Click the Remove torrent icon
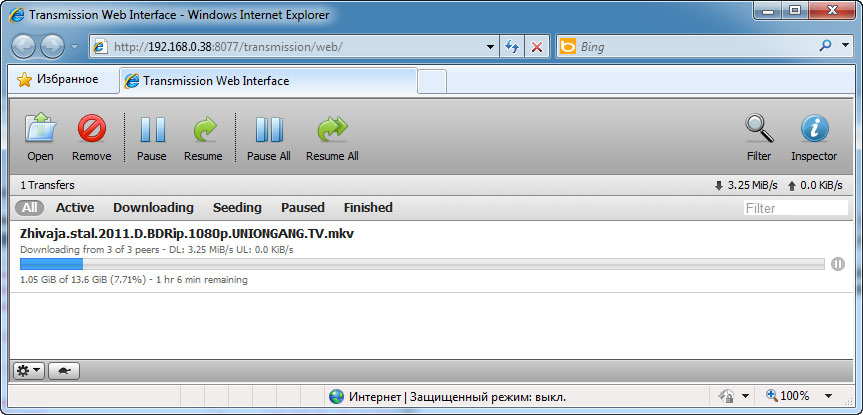The height and width of the screenshot is (415, 863). [x=91, y=128]
